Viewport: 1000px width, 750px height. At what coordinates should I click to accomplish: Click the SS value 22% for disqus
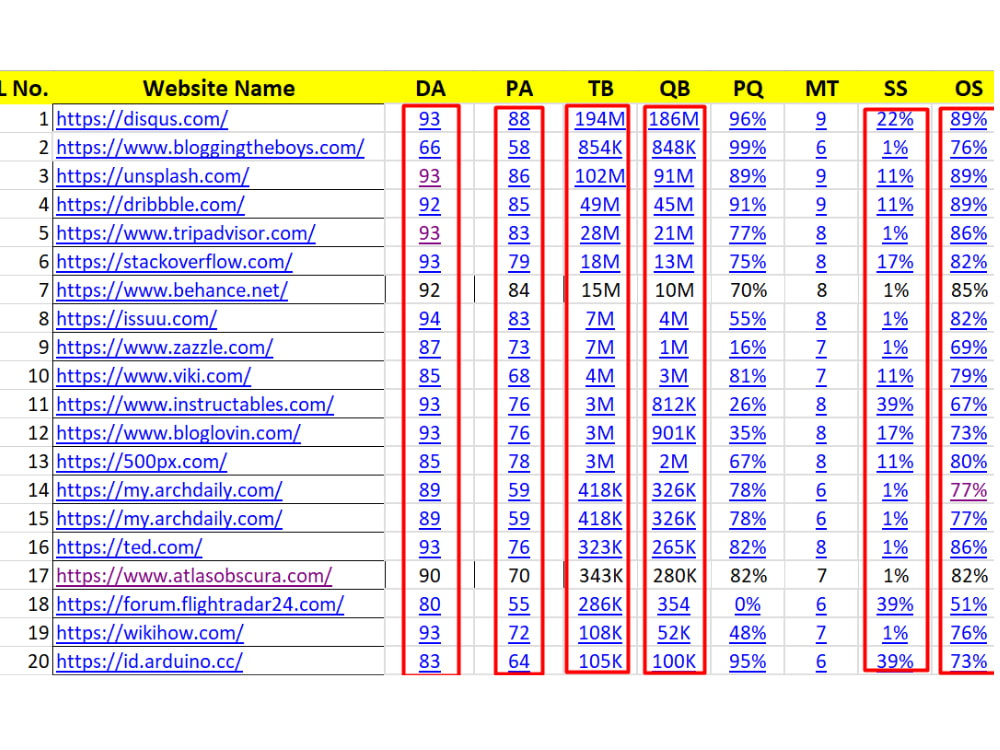(895, 119)
